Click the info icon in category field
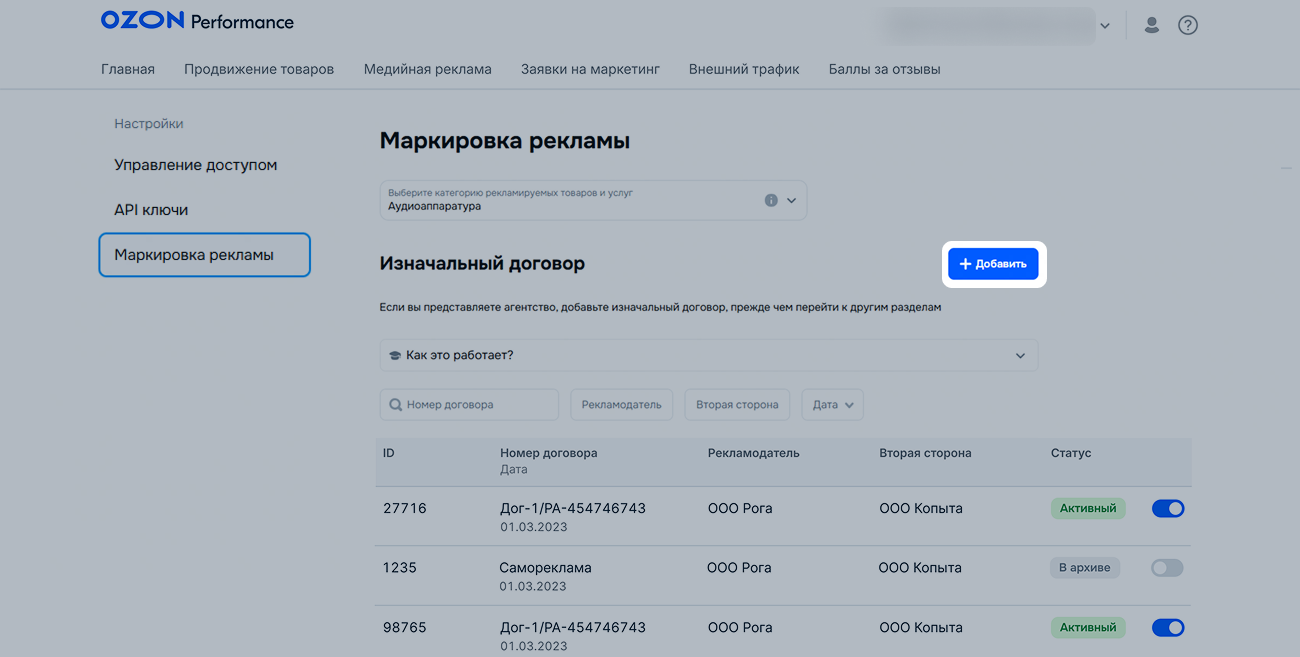 [x=771, y=200]
